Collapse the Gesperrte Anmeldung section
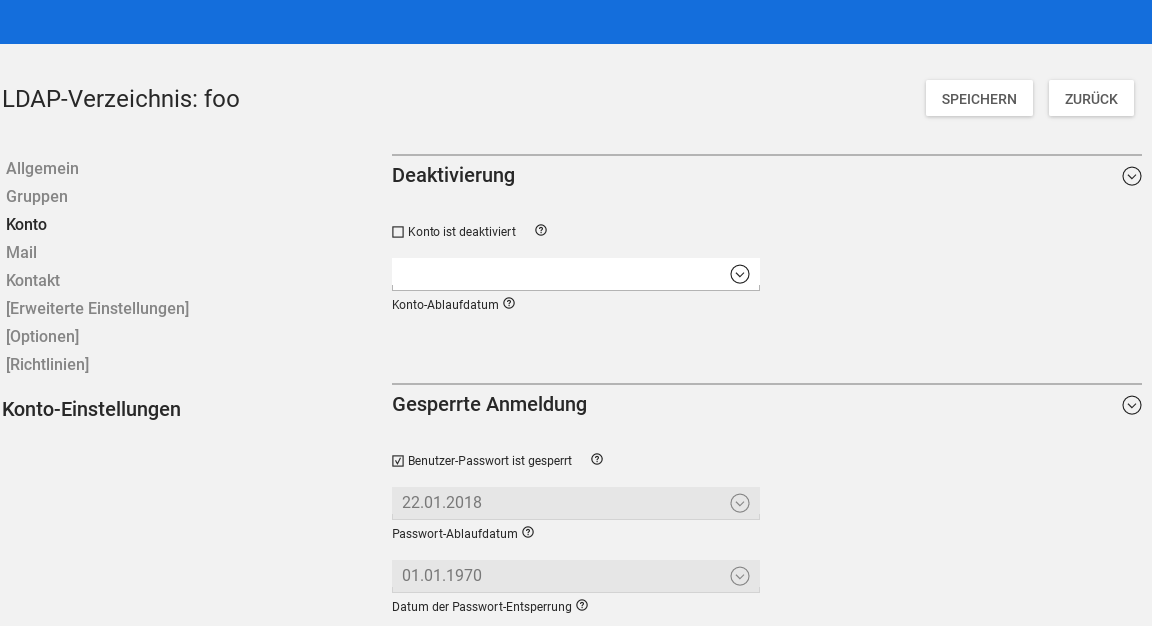The height and width of the screenshot is (626, 1152). 1131,405
